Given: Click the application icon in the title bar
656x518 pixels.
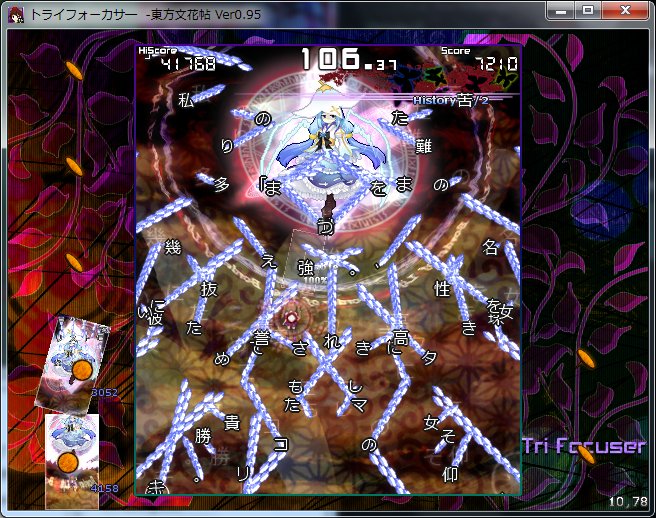Looking at the screenshot, I should 16,14.
